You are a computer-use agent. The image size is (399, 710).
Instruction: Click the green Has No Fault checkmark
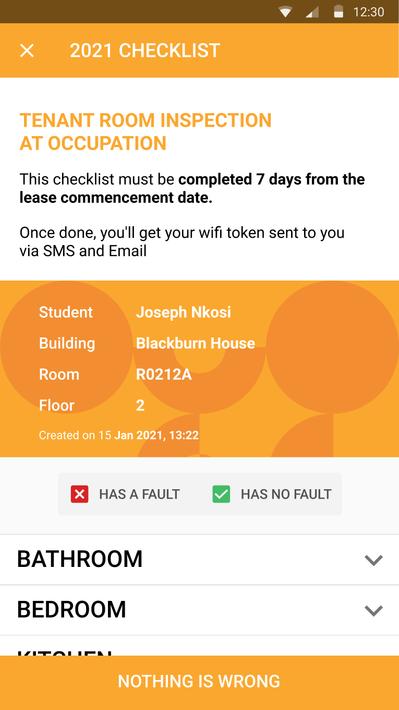[221, 494]
